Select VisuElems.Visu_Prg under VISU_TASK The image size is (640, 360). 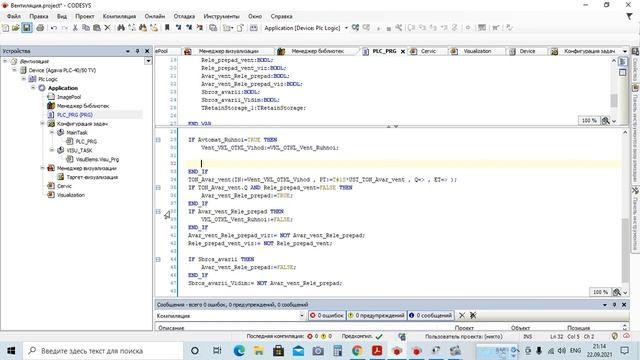click(97, 159)
